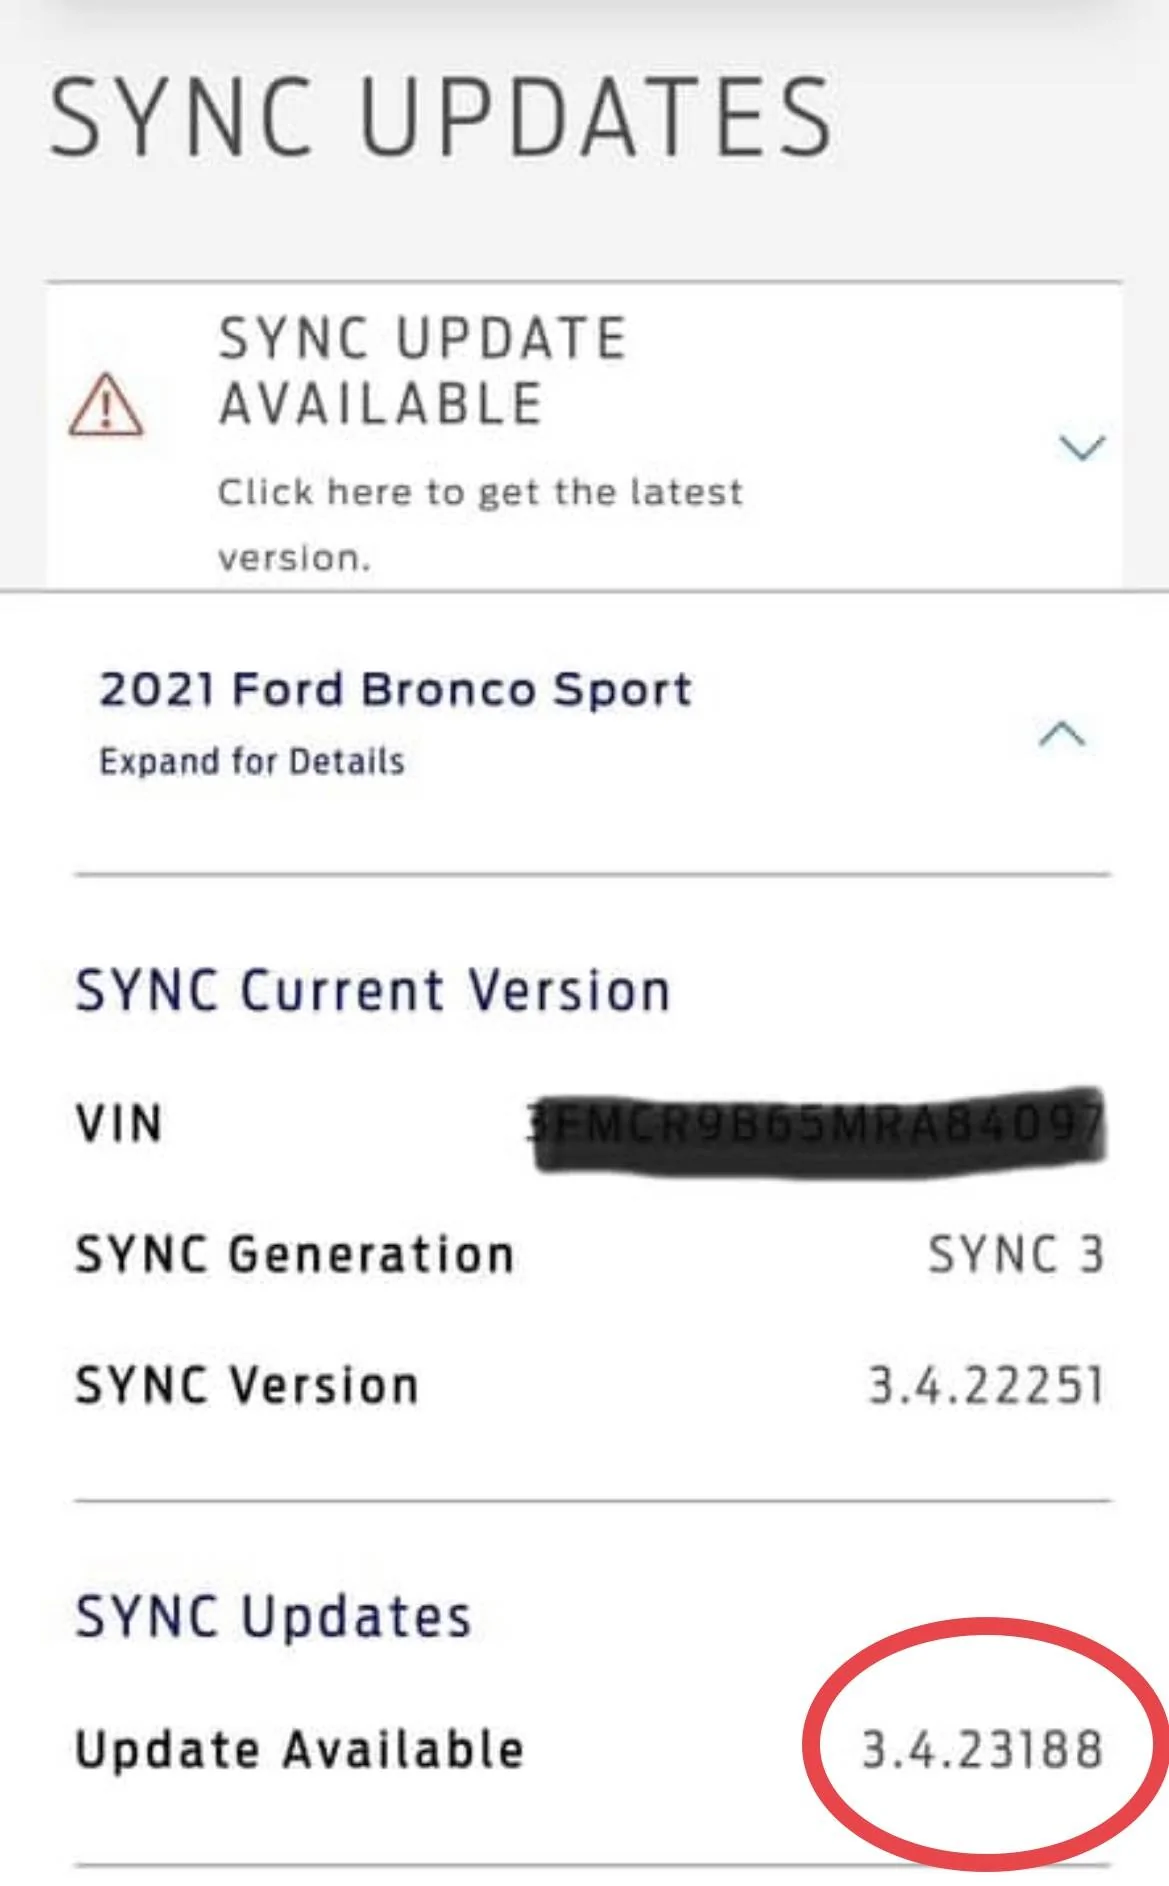Click the SYNC Generation label
The height and width of the screenshot is (1886, 1169).
(295, 1255)
